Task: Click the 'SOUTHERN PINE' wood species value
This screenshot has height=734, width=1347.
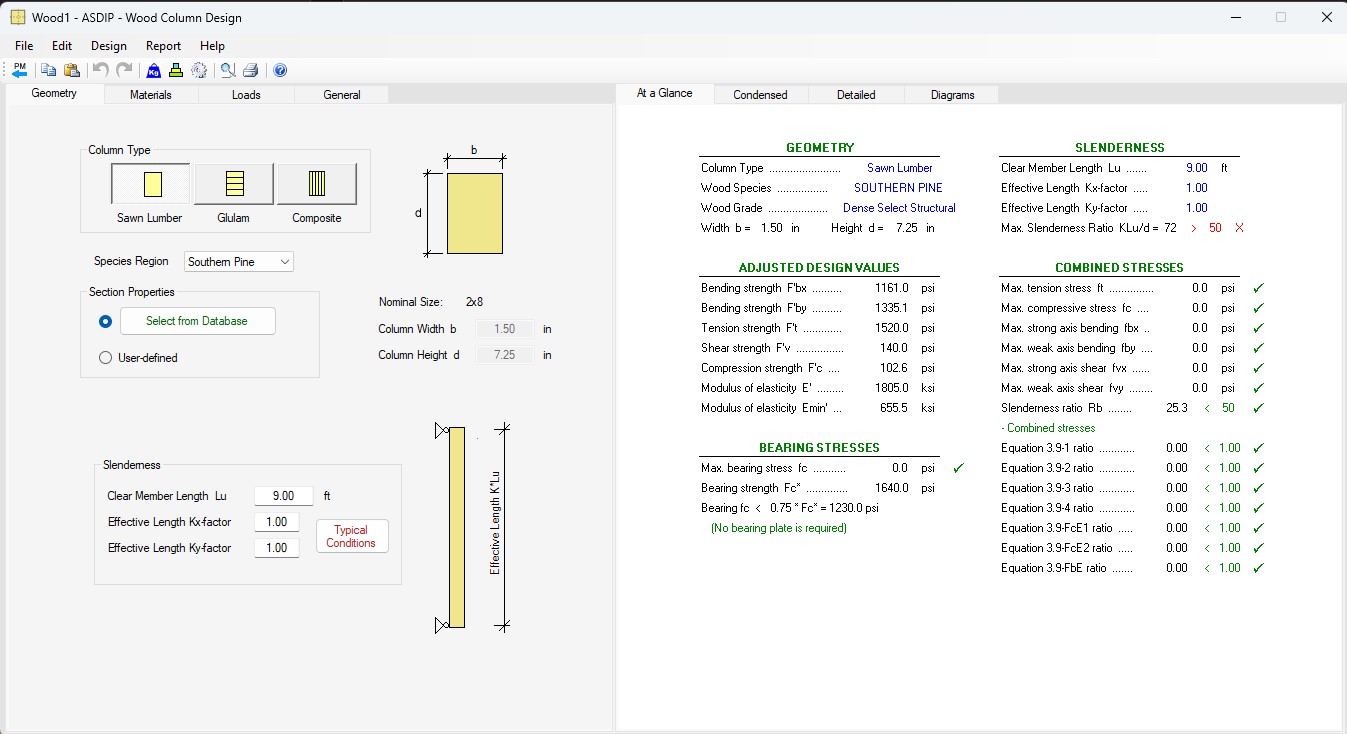Action: tap(898, 188)
